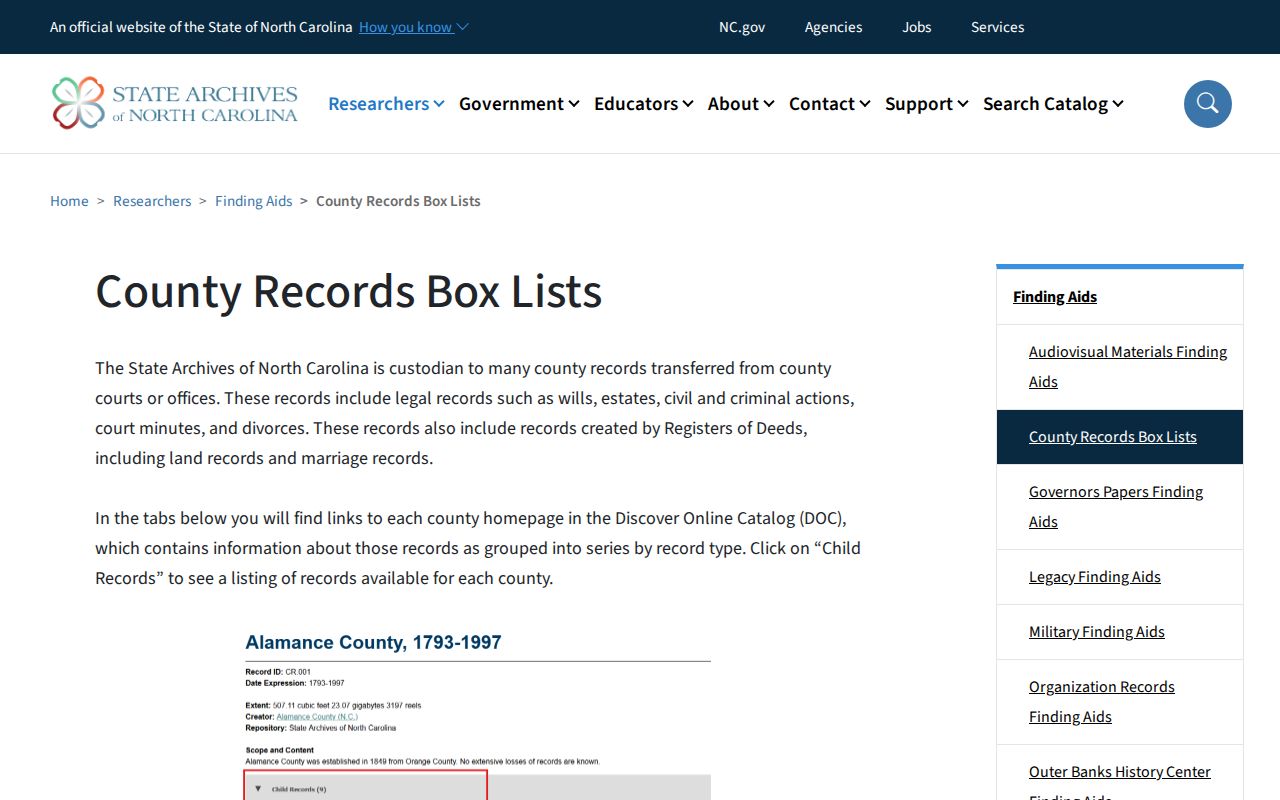Click Researchers in the breadcrumb trail
1280x800 pixels.
152,201
